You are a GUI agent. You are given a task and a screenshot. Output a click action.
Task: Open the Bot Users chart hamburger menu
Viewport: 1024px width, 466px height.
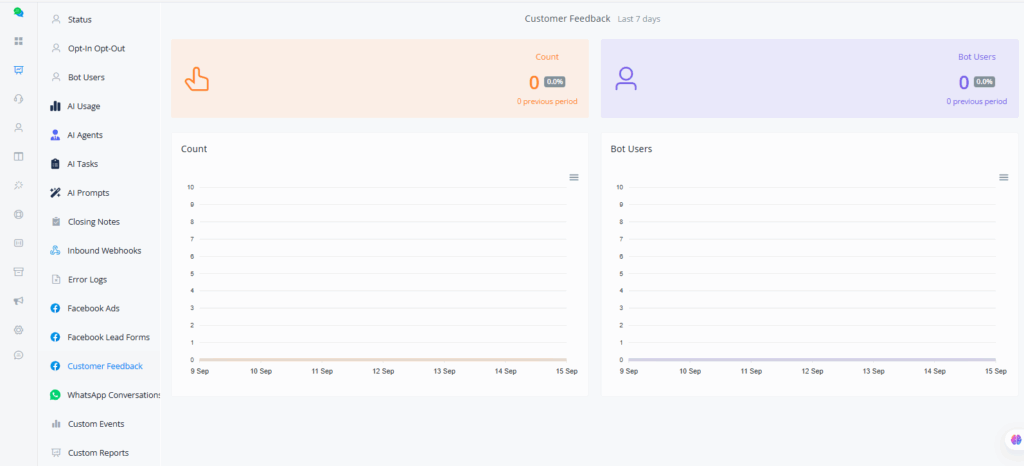point(1003,177)
